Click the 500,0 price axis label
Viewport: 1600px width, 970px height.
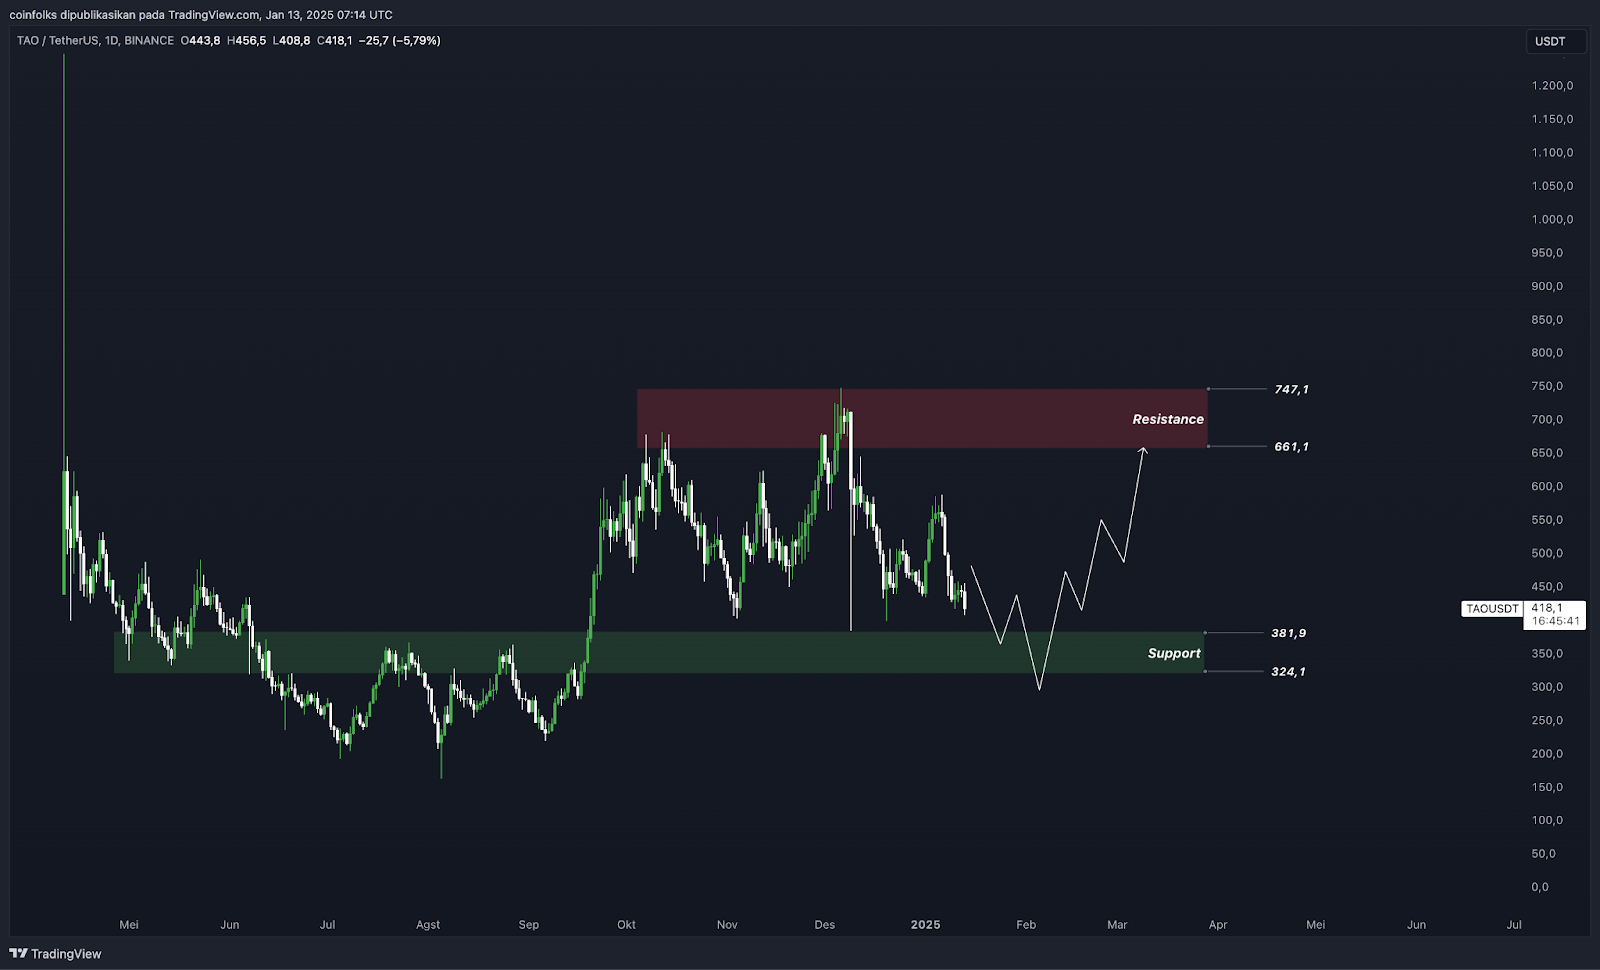click(x=1546, y=553)
